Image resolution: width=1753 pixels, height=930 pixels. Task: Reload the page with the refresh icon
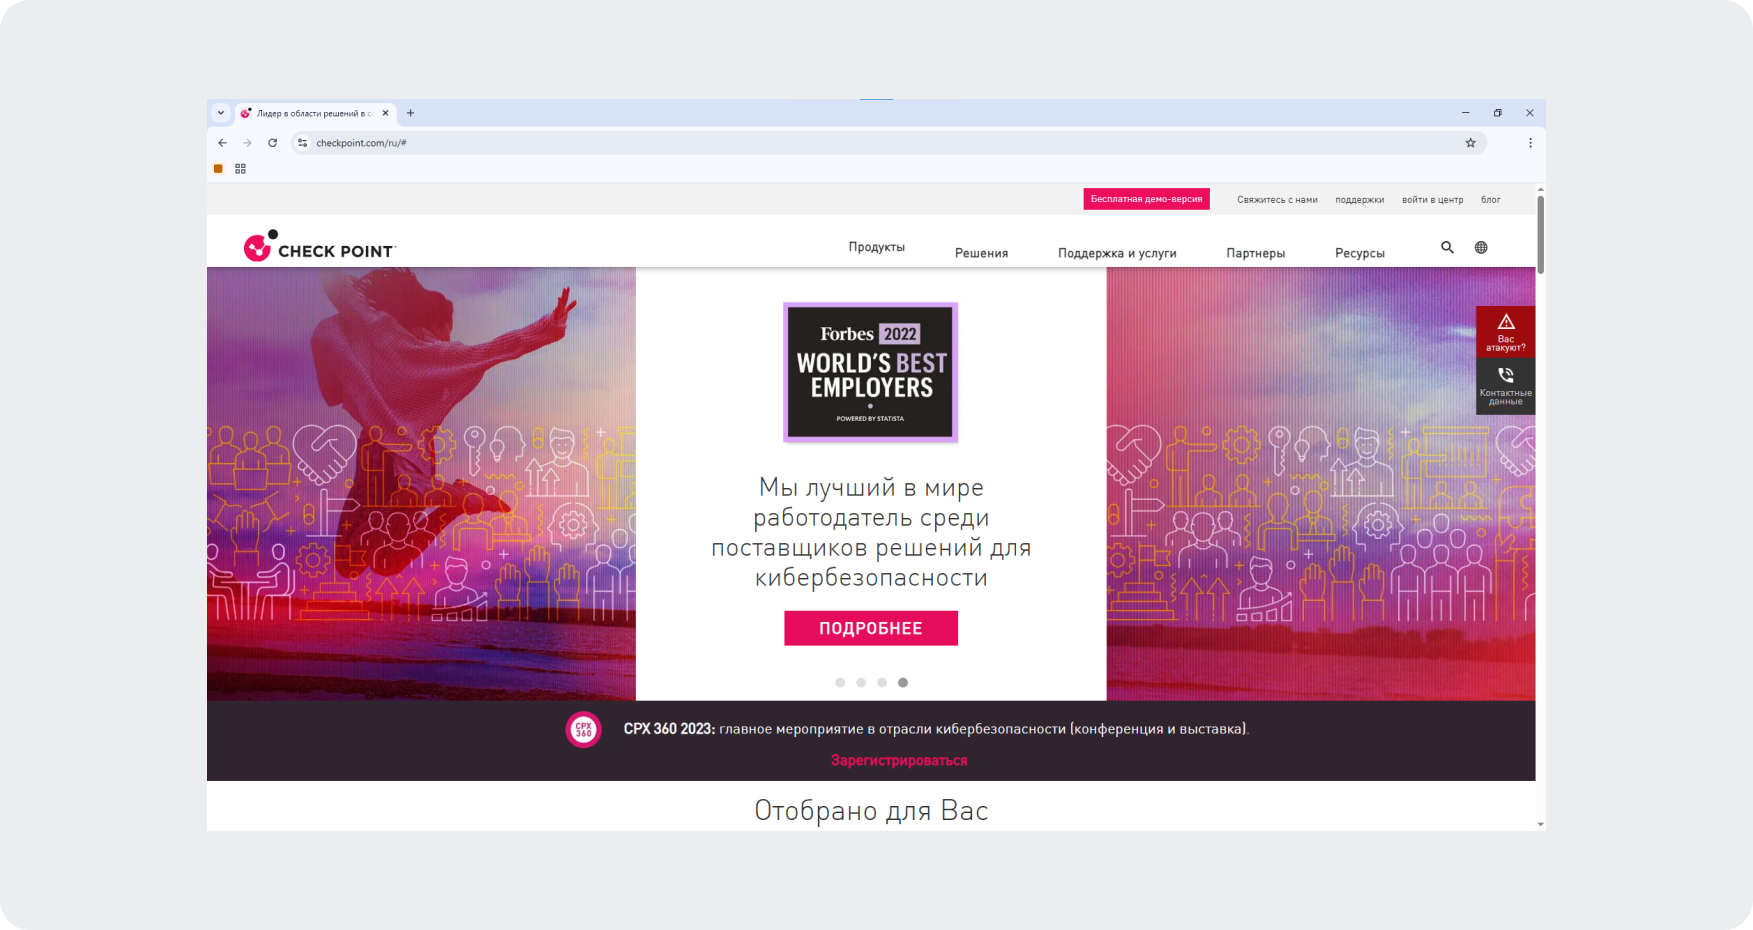(272, 143)
